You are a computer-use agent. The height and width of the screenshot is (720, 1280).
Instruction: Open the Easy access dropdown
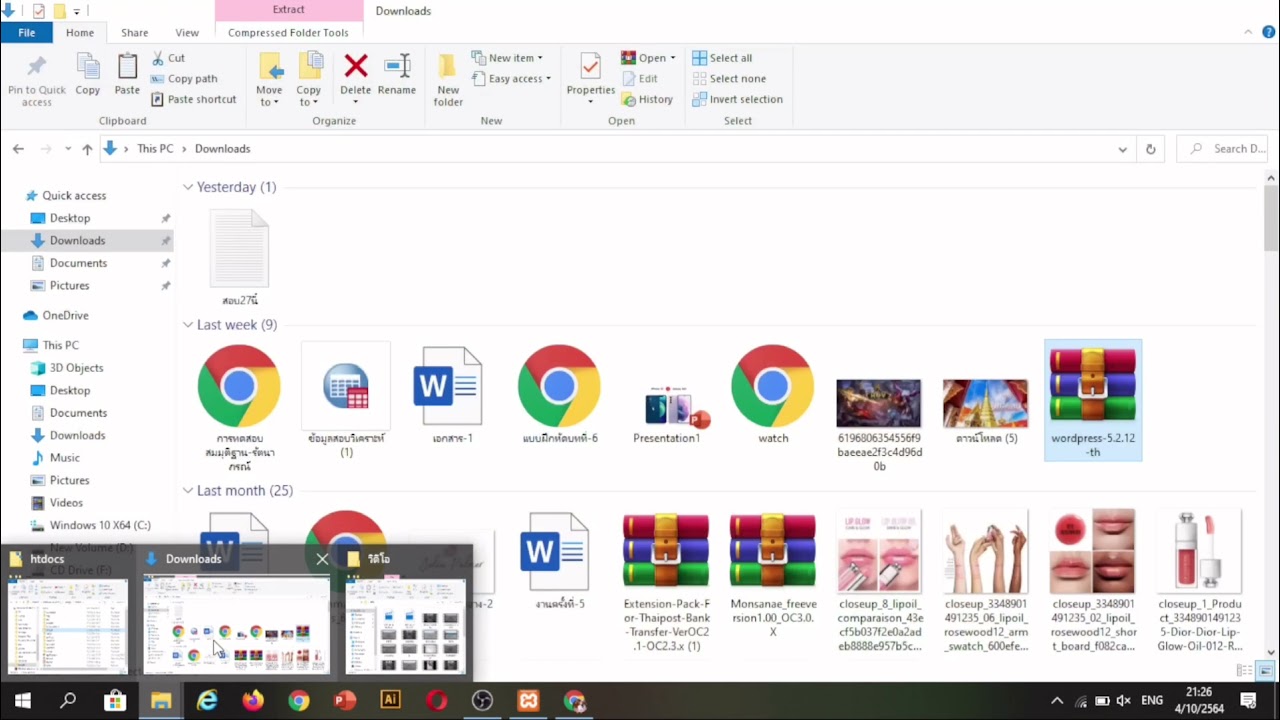(x=510, y=79)
